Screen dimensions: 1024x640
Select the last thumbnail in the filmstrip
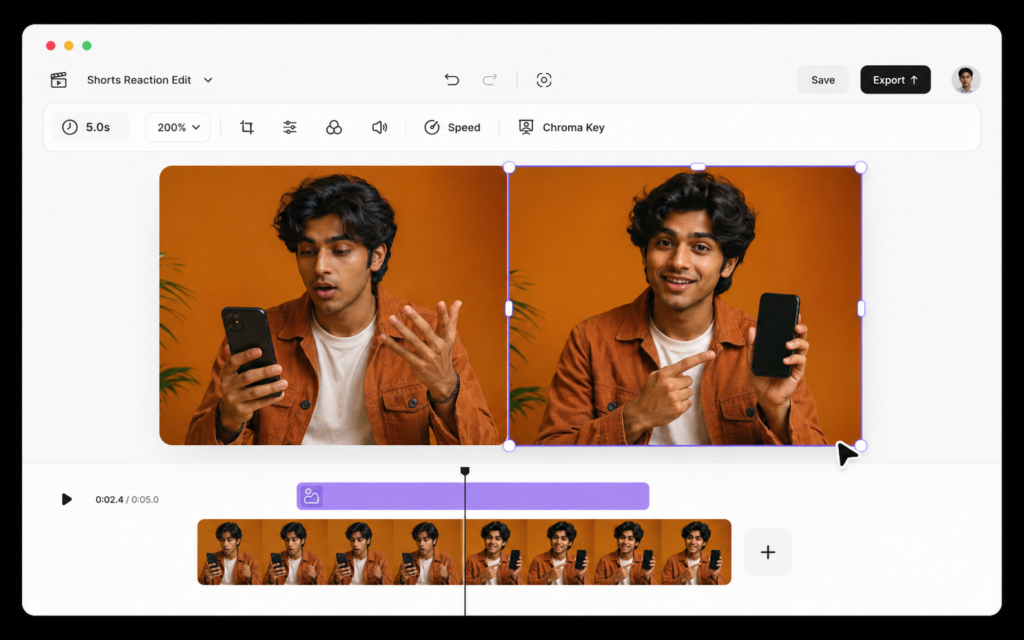coord(696,552)
